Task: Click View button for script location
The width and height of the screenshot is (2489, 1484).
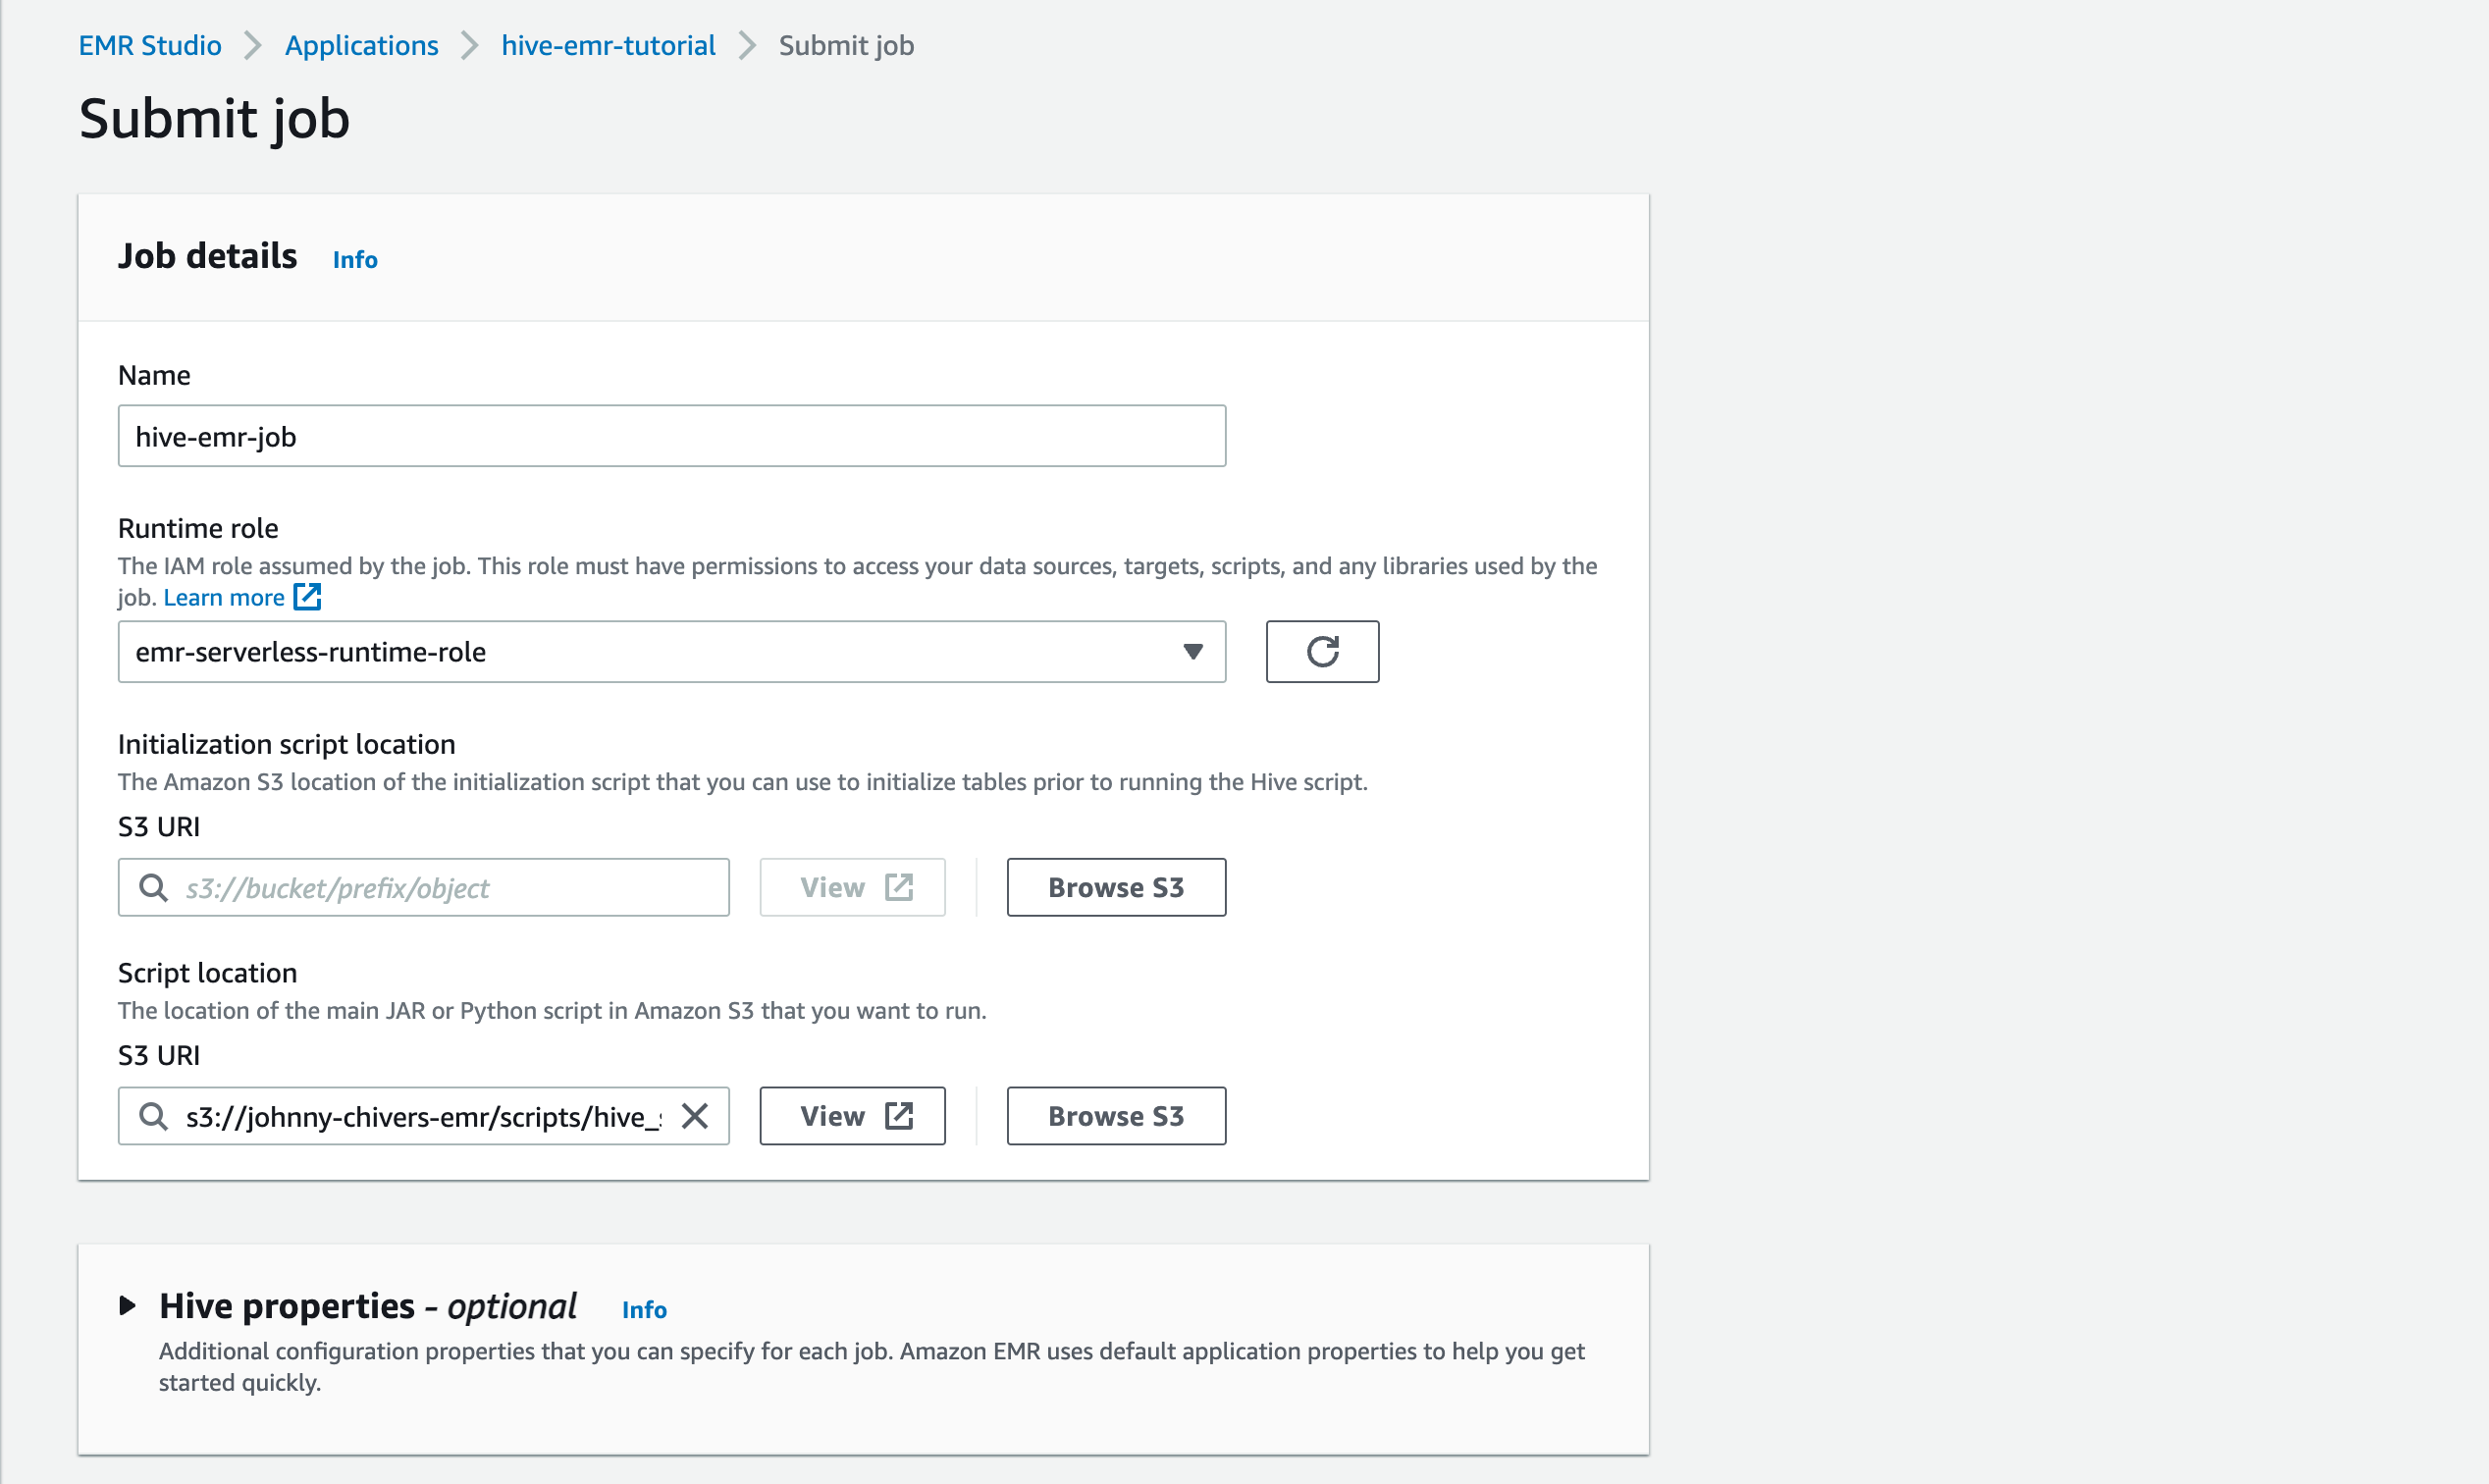Action: [x=852, y=1116]
